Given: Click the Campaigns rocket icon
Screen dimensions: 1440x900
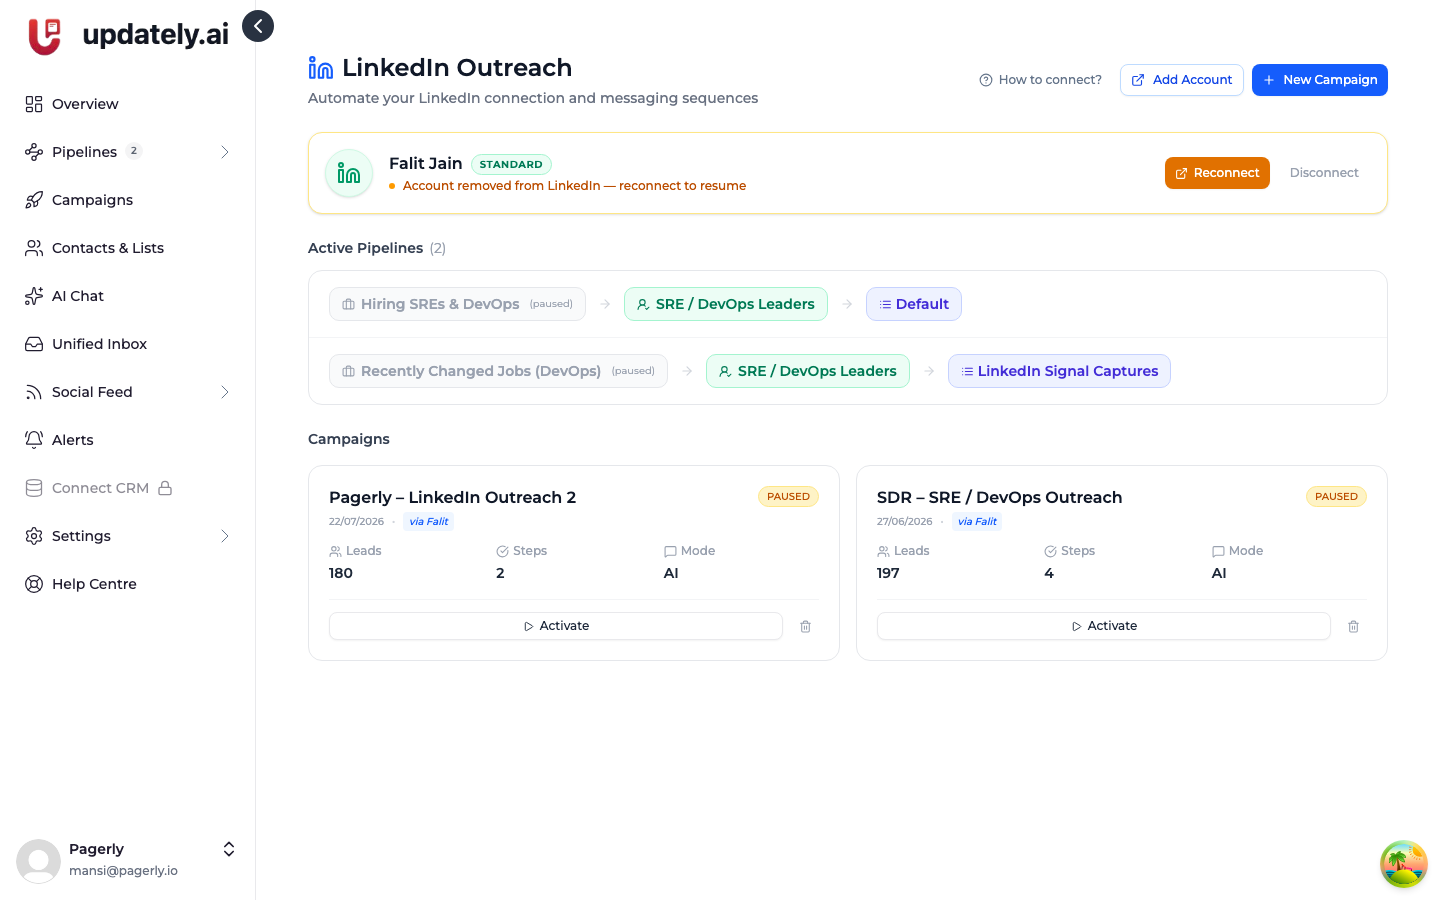Looking at the screenshot, I should tap(34, 200).
